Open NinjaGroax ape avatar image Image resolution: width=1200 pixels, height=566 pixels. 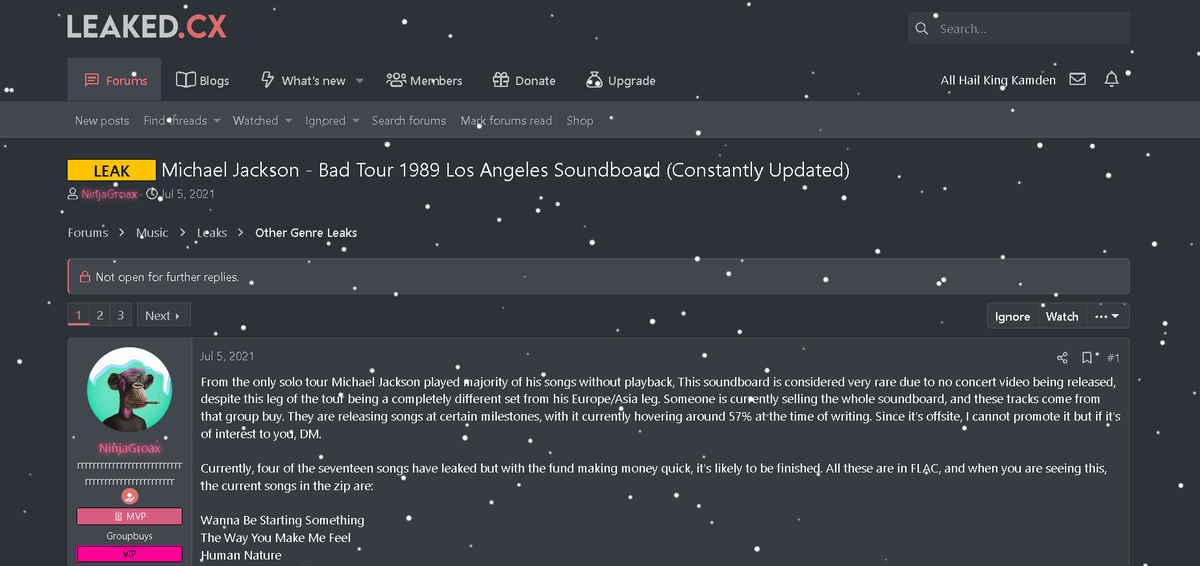130,391
